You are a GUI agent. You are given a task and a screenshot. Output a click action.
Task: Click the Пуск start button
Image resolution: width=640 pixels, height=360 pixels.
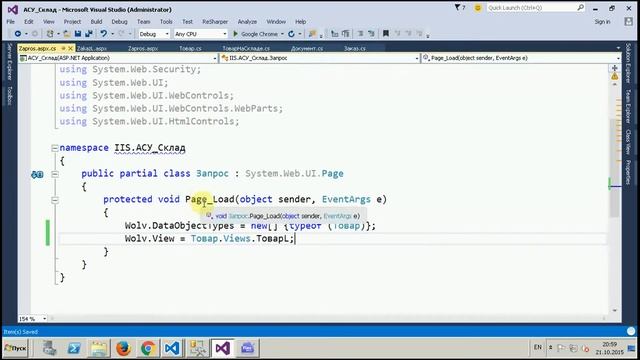15,348
